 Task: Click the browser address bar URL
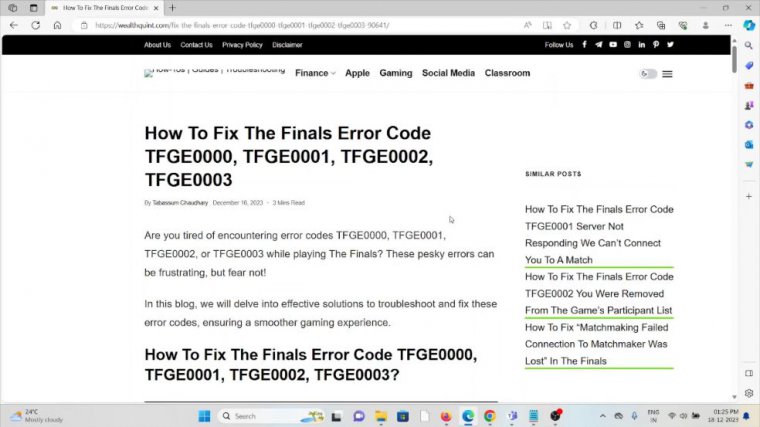click(300, 25)
